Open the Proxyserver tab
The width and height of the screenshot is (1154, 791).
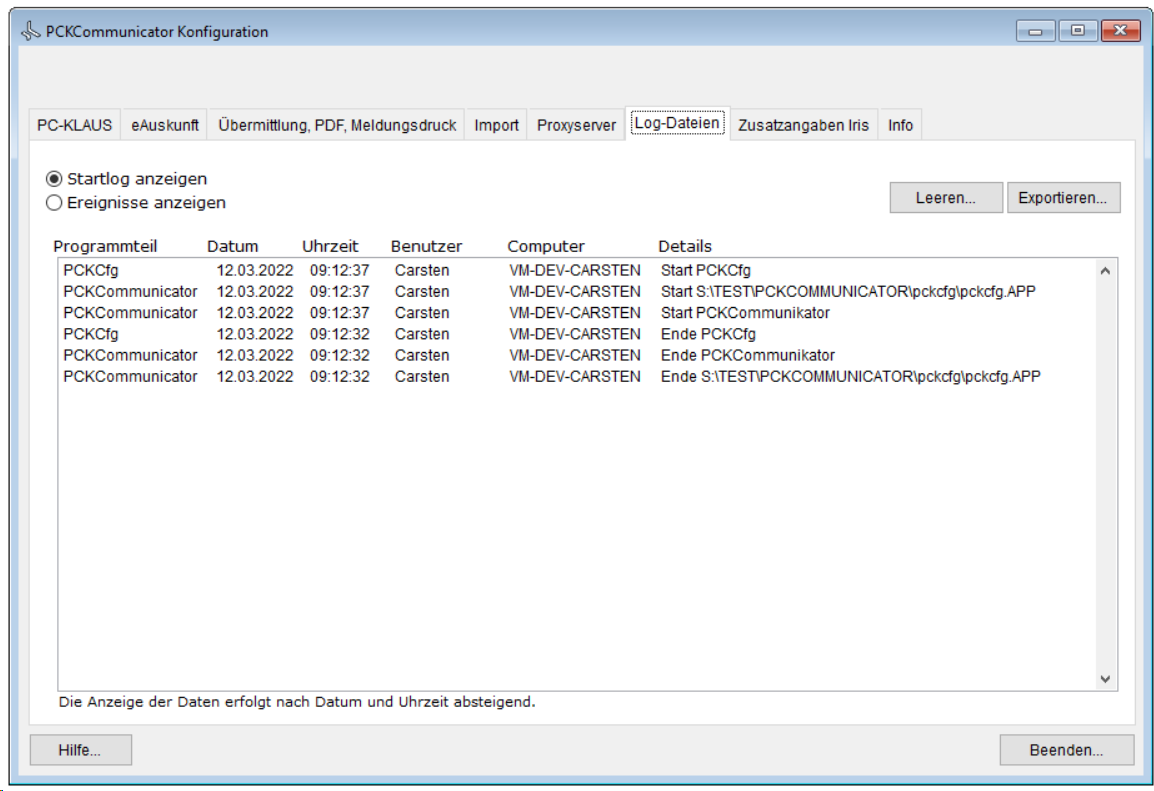point(576,125)
